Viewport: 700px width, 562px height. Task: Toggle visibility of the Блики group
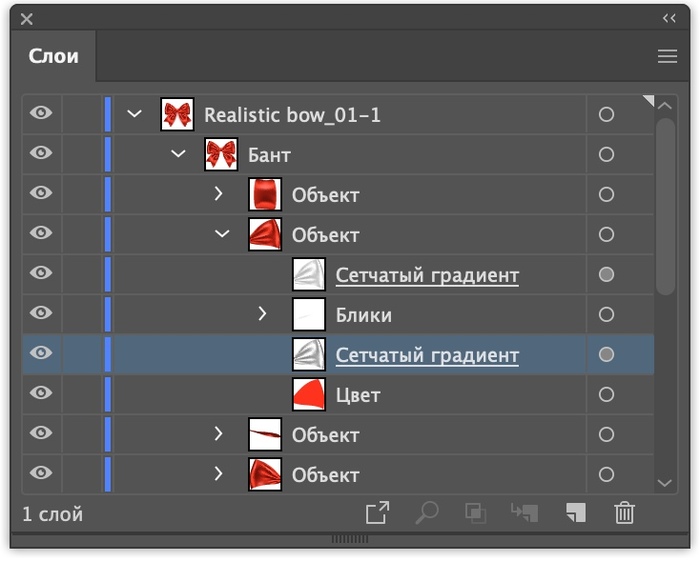[x=41, y=314]
